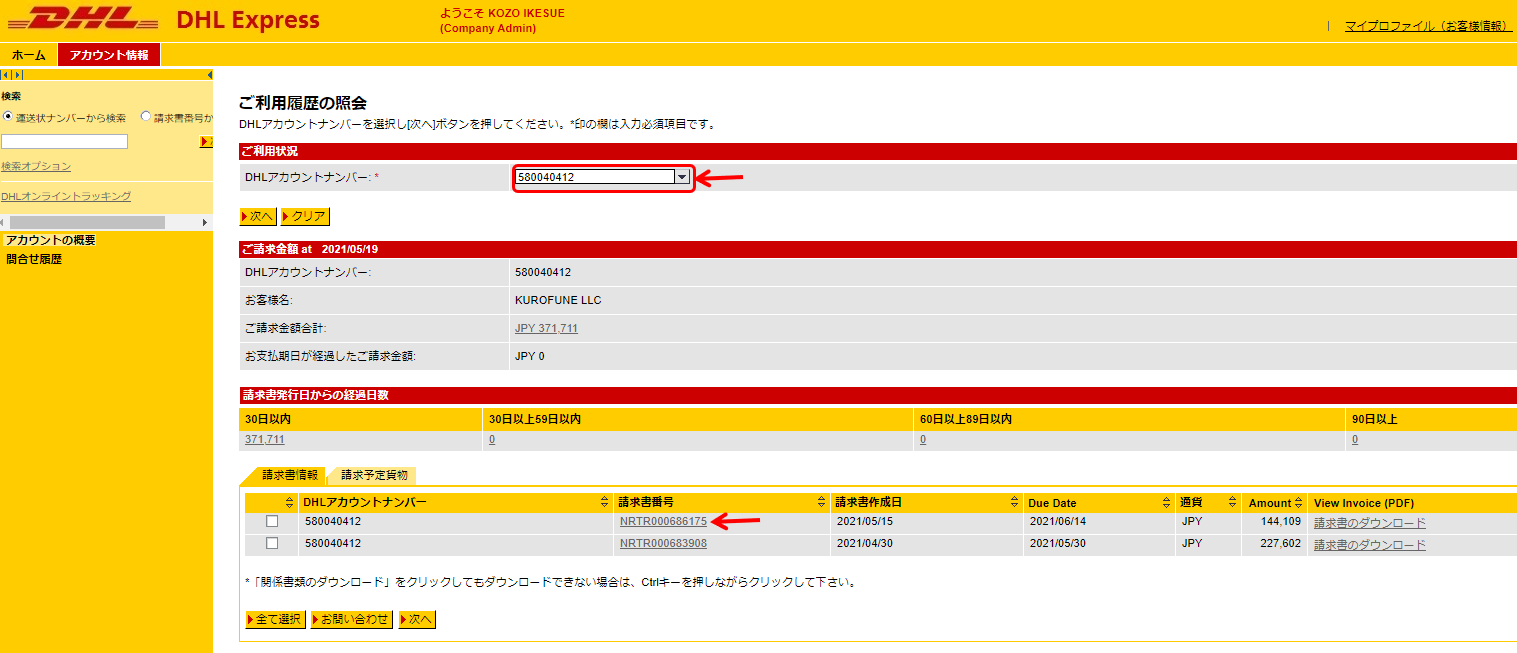
Task: Focus the sidebar search text field
Action: click(64, 142)
